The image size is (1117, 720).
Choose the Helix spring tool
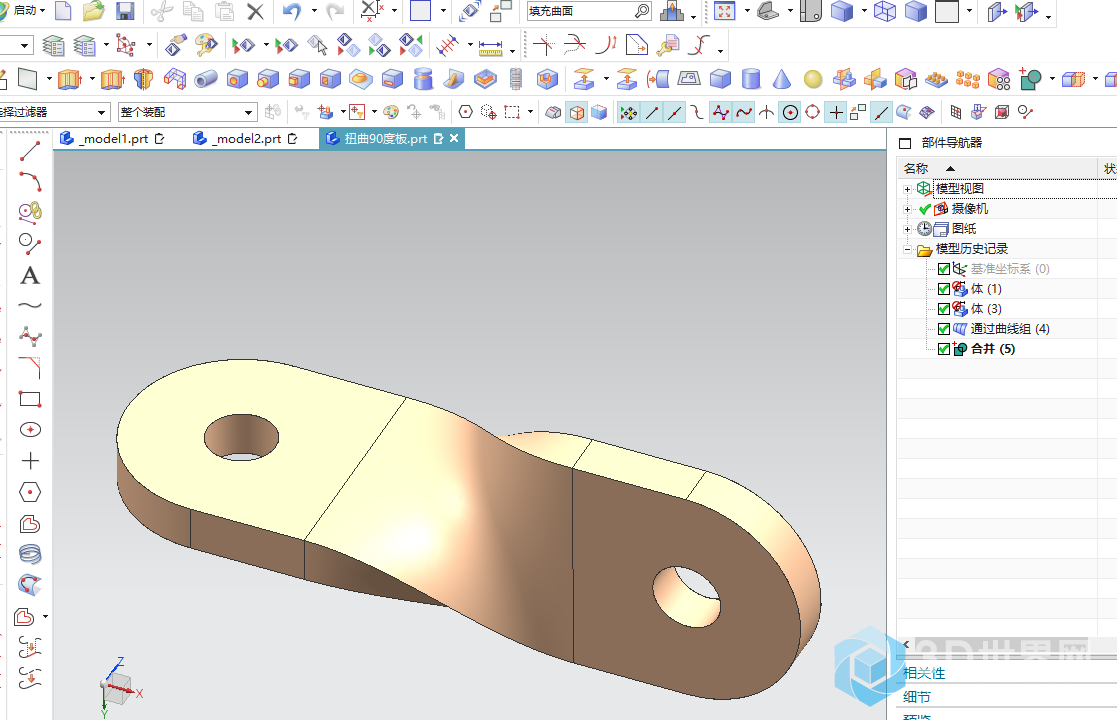point(30,554)
